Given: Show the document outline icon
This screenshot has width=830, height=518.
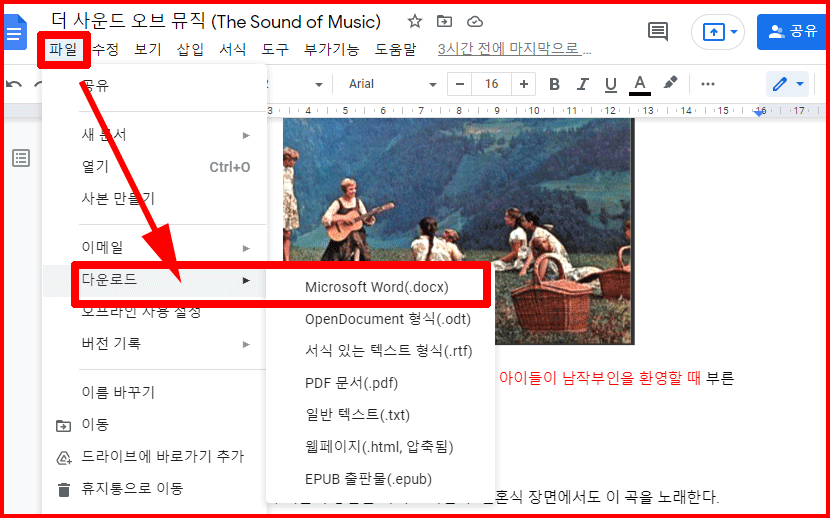Looking at the screenshot, I should click(x=21, y=158).
